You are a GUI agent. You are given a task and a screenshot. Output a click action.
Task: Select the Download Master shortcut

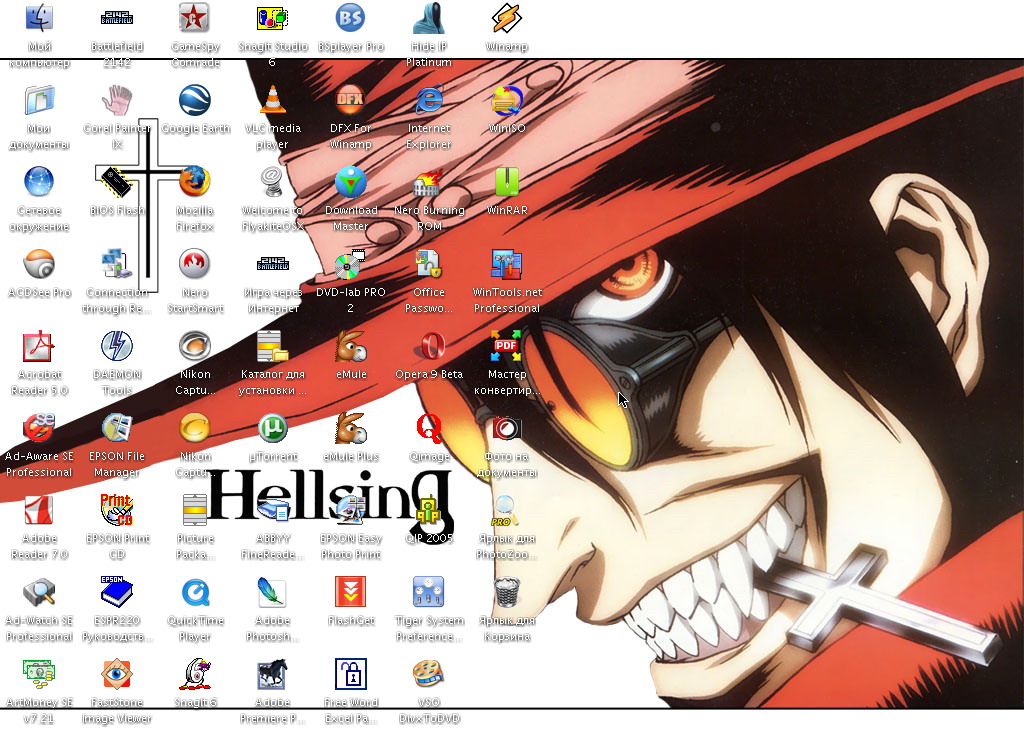pos(351,182)
